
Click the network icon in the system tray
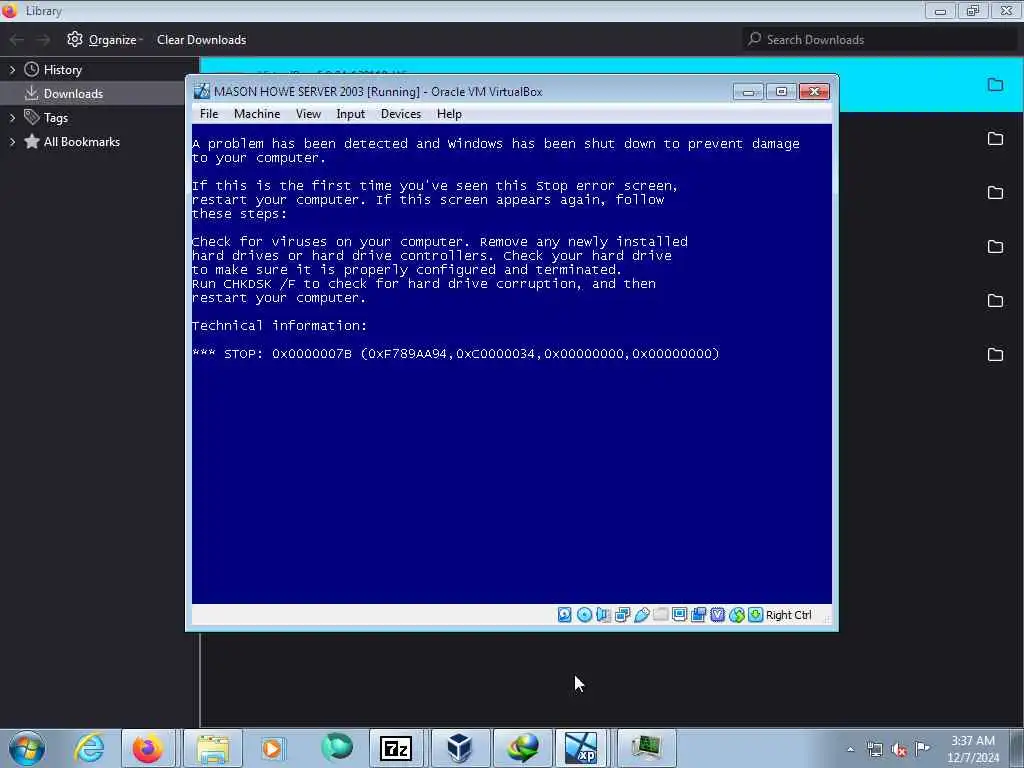click(x=874, y=748)
